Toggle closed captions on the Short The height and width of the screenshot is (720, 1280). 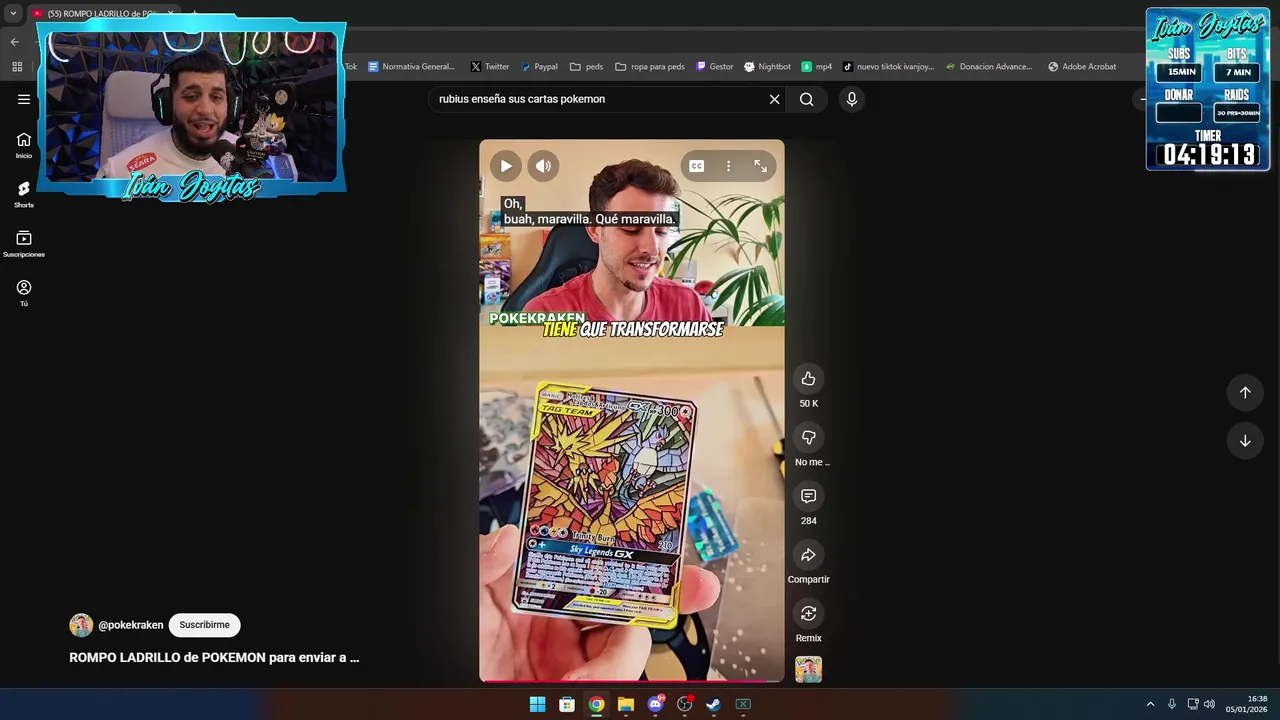click(697, 166)
